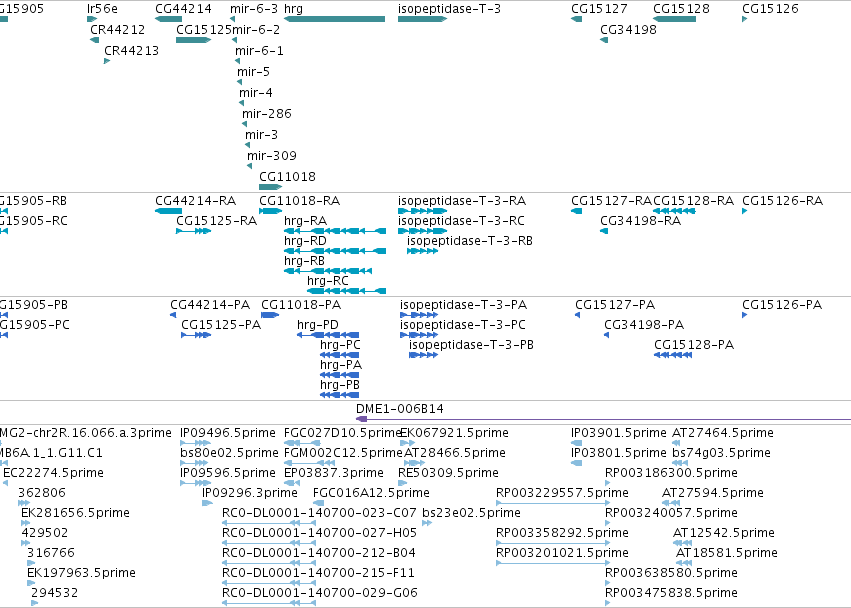Select the hrg-RB transcript
851x608 pixels.
[x=328, y=271]
